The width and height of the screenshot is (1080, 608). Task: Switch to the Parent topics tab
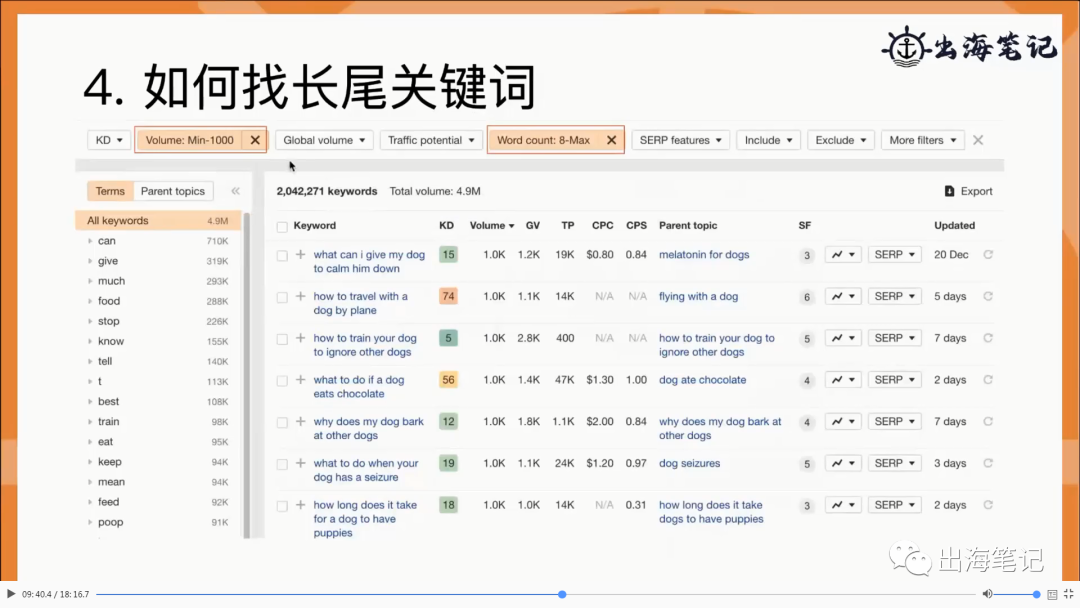point(173,191)
